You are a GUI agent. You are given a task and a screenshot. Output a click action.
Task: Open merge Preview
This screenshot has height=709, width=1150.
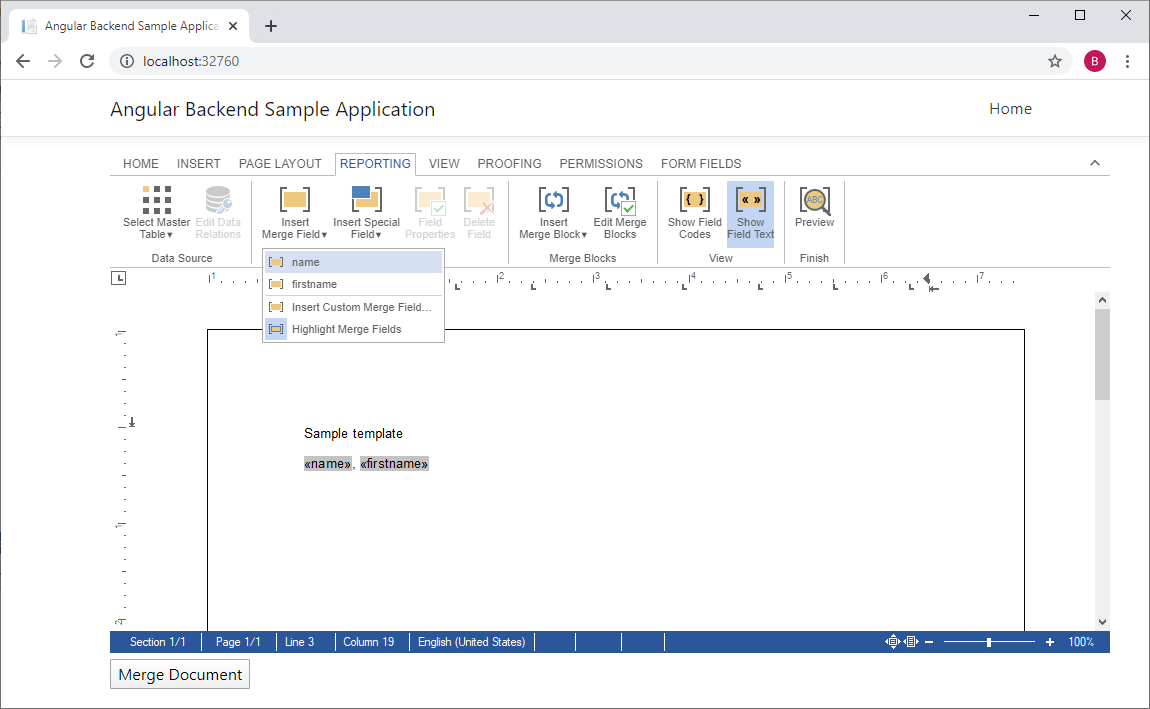(x=814, y=206)
